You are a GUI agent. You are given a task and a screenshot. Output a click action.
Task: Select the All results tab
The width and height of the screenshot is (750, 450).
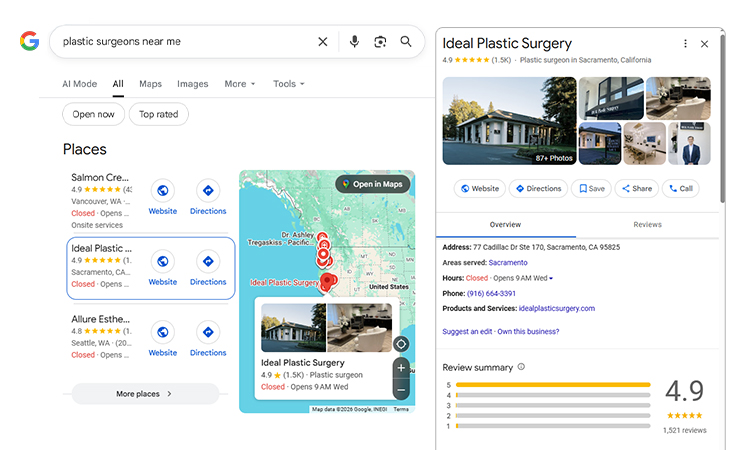click(x=118, y=84)
